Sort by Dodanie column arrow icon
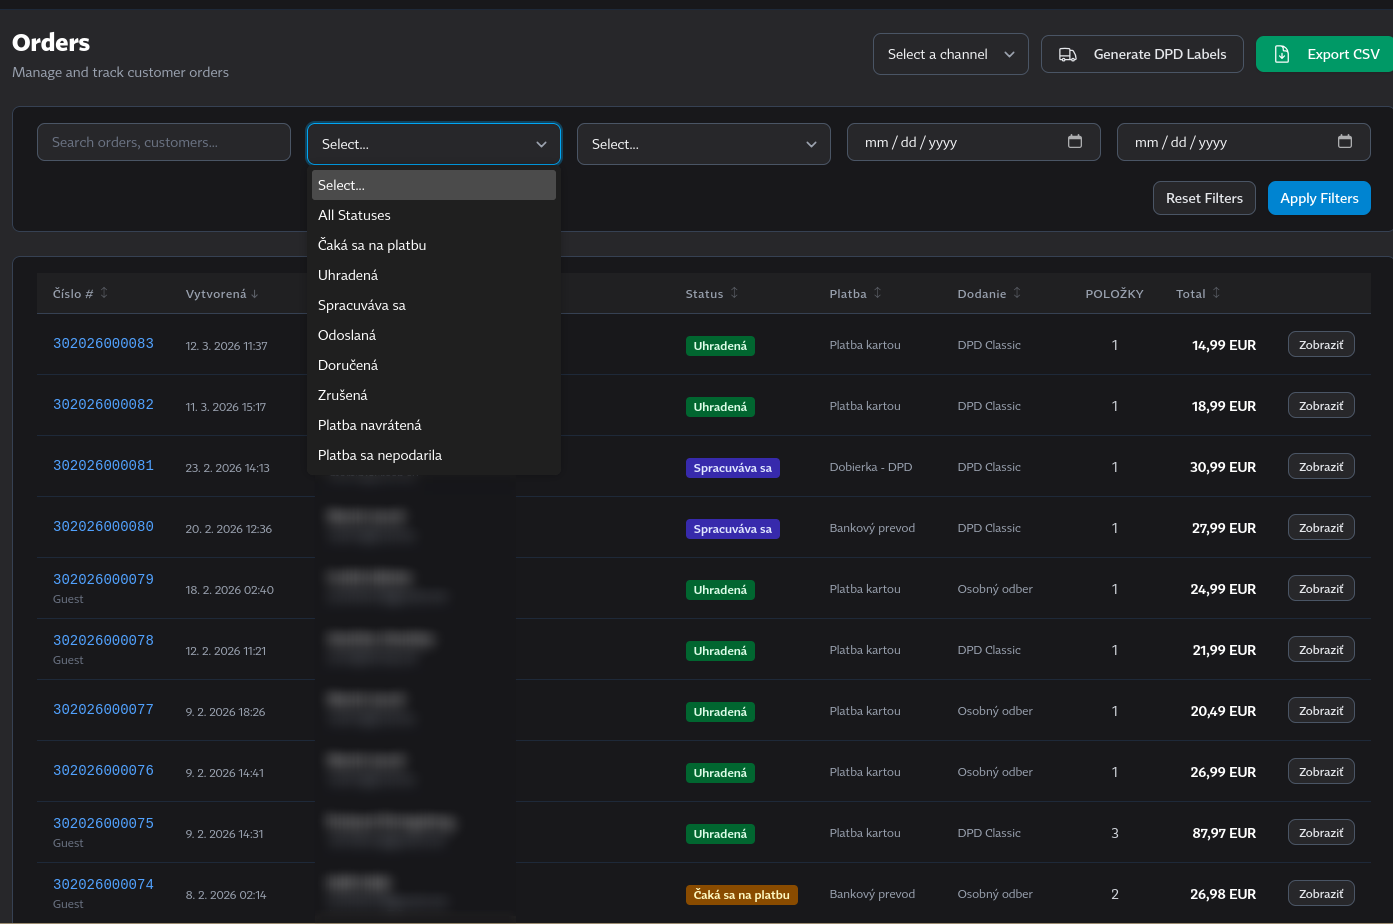This screenshot has width=1393, height=924. click(x=1017, y=293)
